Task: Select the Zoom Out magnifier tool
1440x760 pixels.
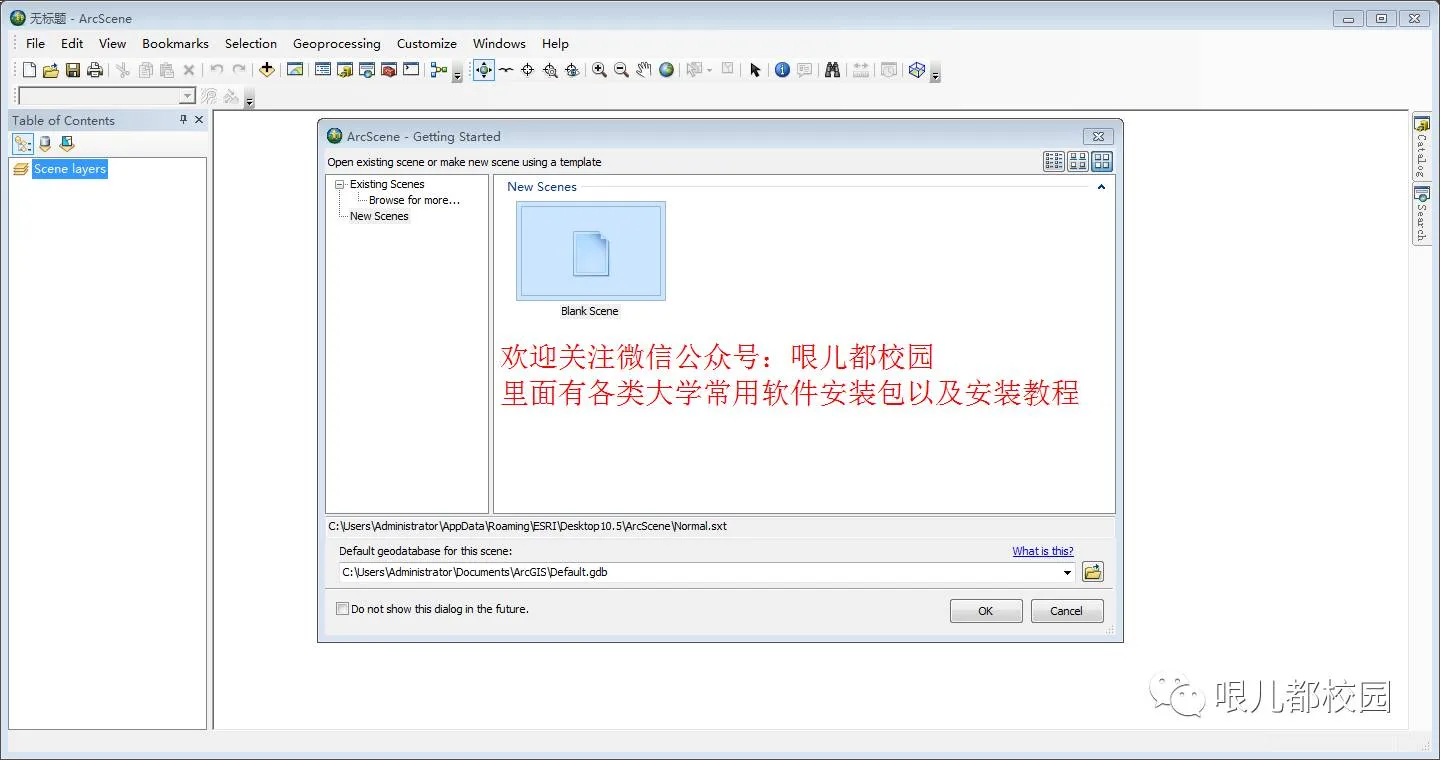Action: (621, 70)
